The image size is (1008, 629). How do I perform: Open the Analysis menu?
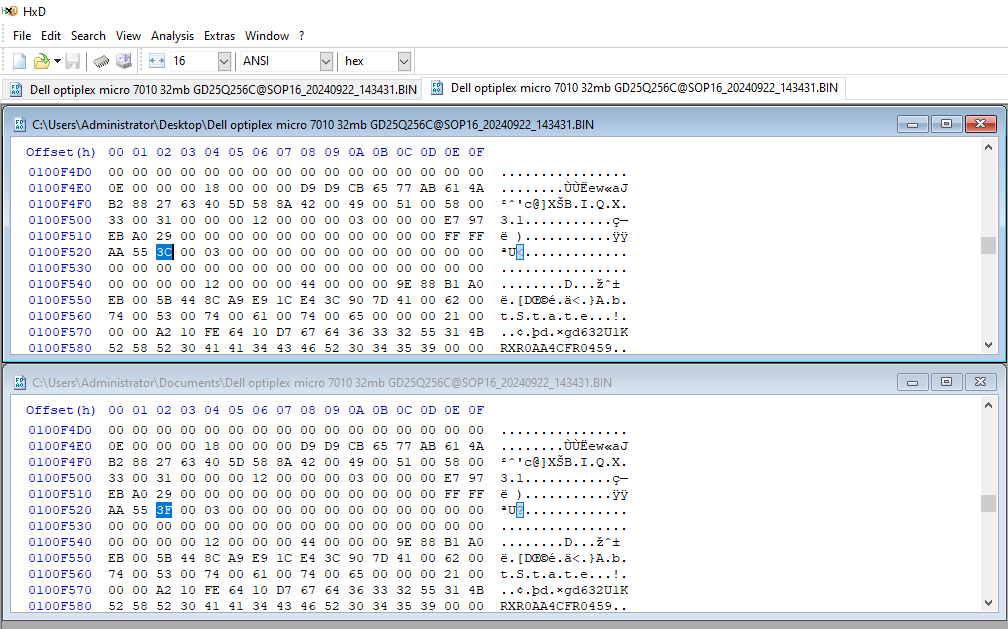(172, 36)
